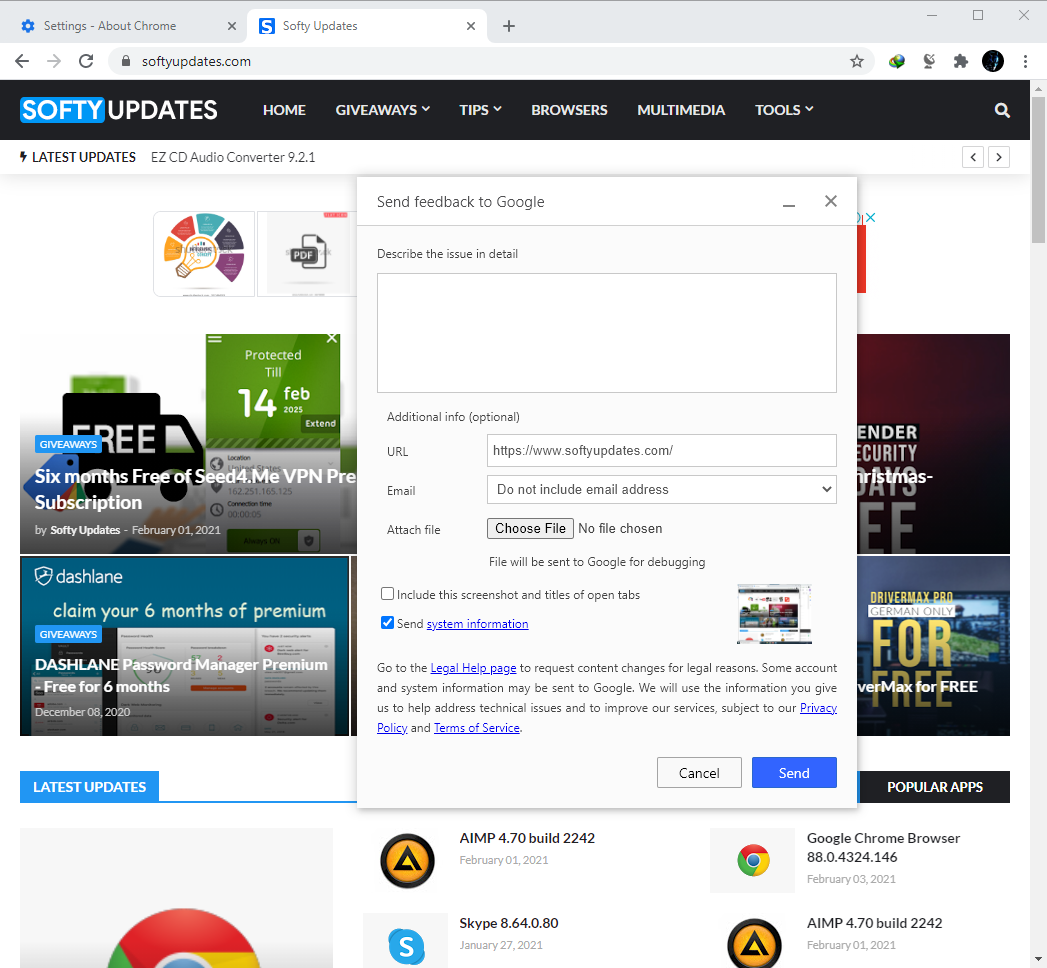
Task: Close the Send feedback to Google dialog
Action: pyautogui.click(x=831, y=201)
